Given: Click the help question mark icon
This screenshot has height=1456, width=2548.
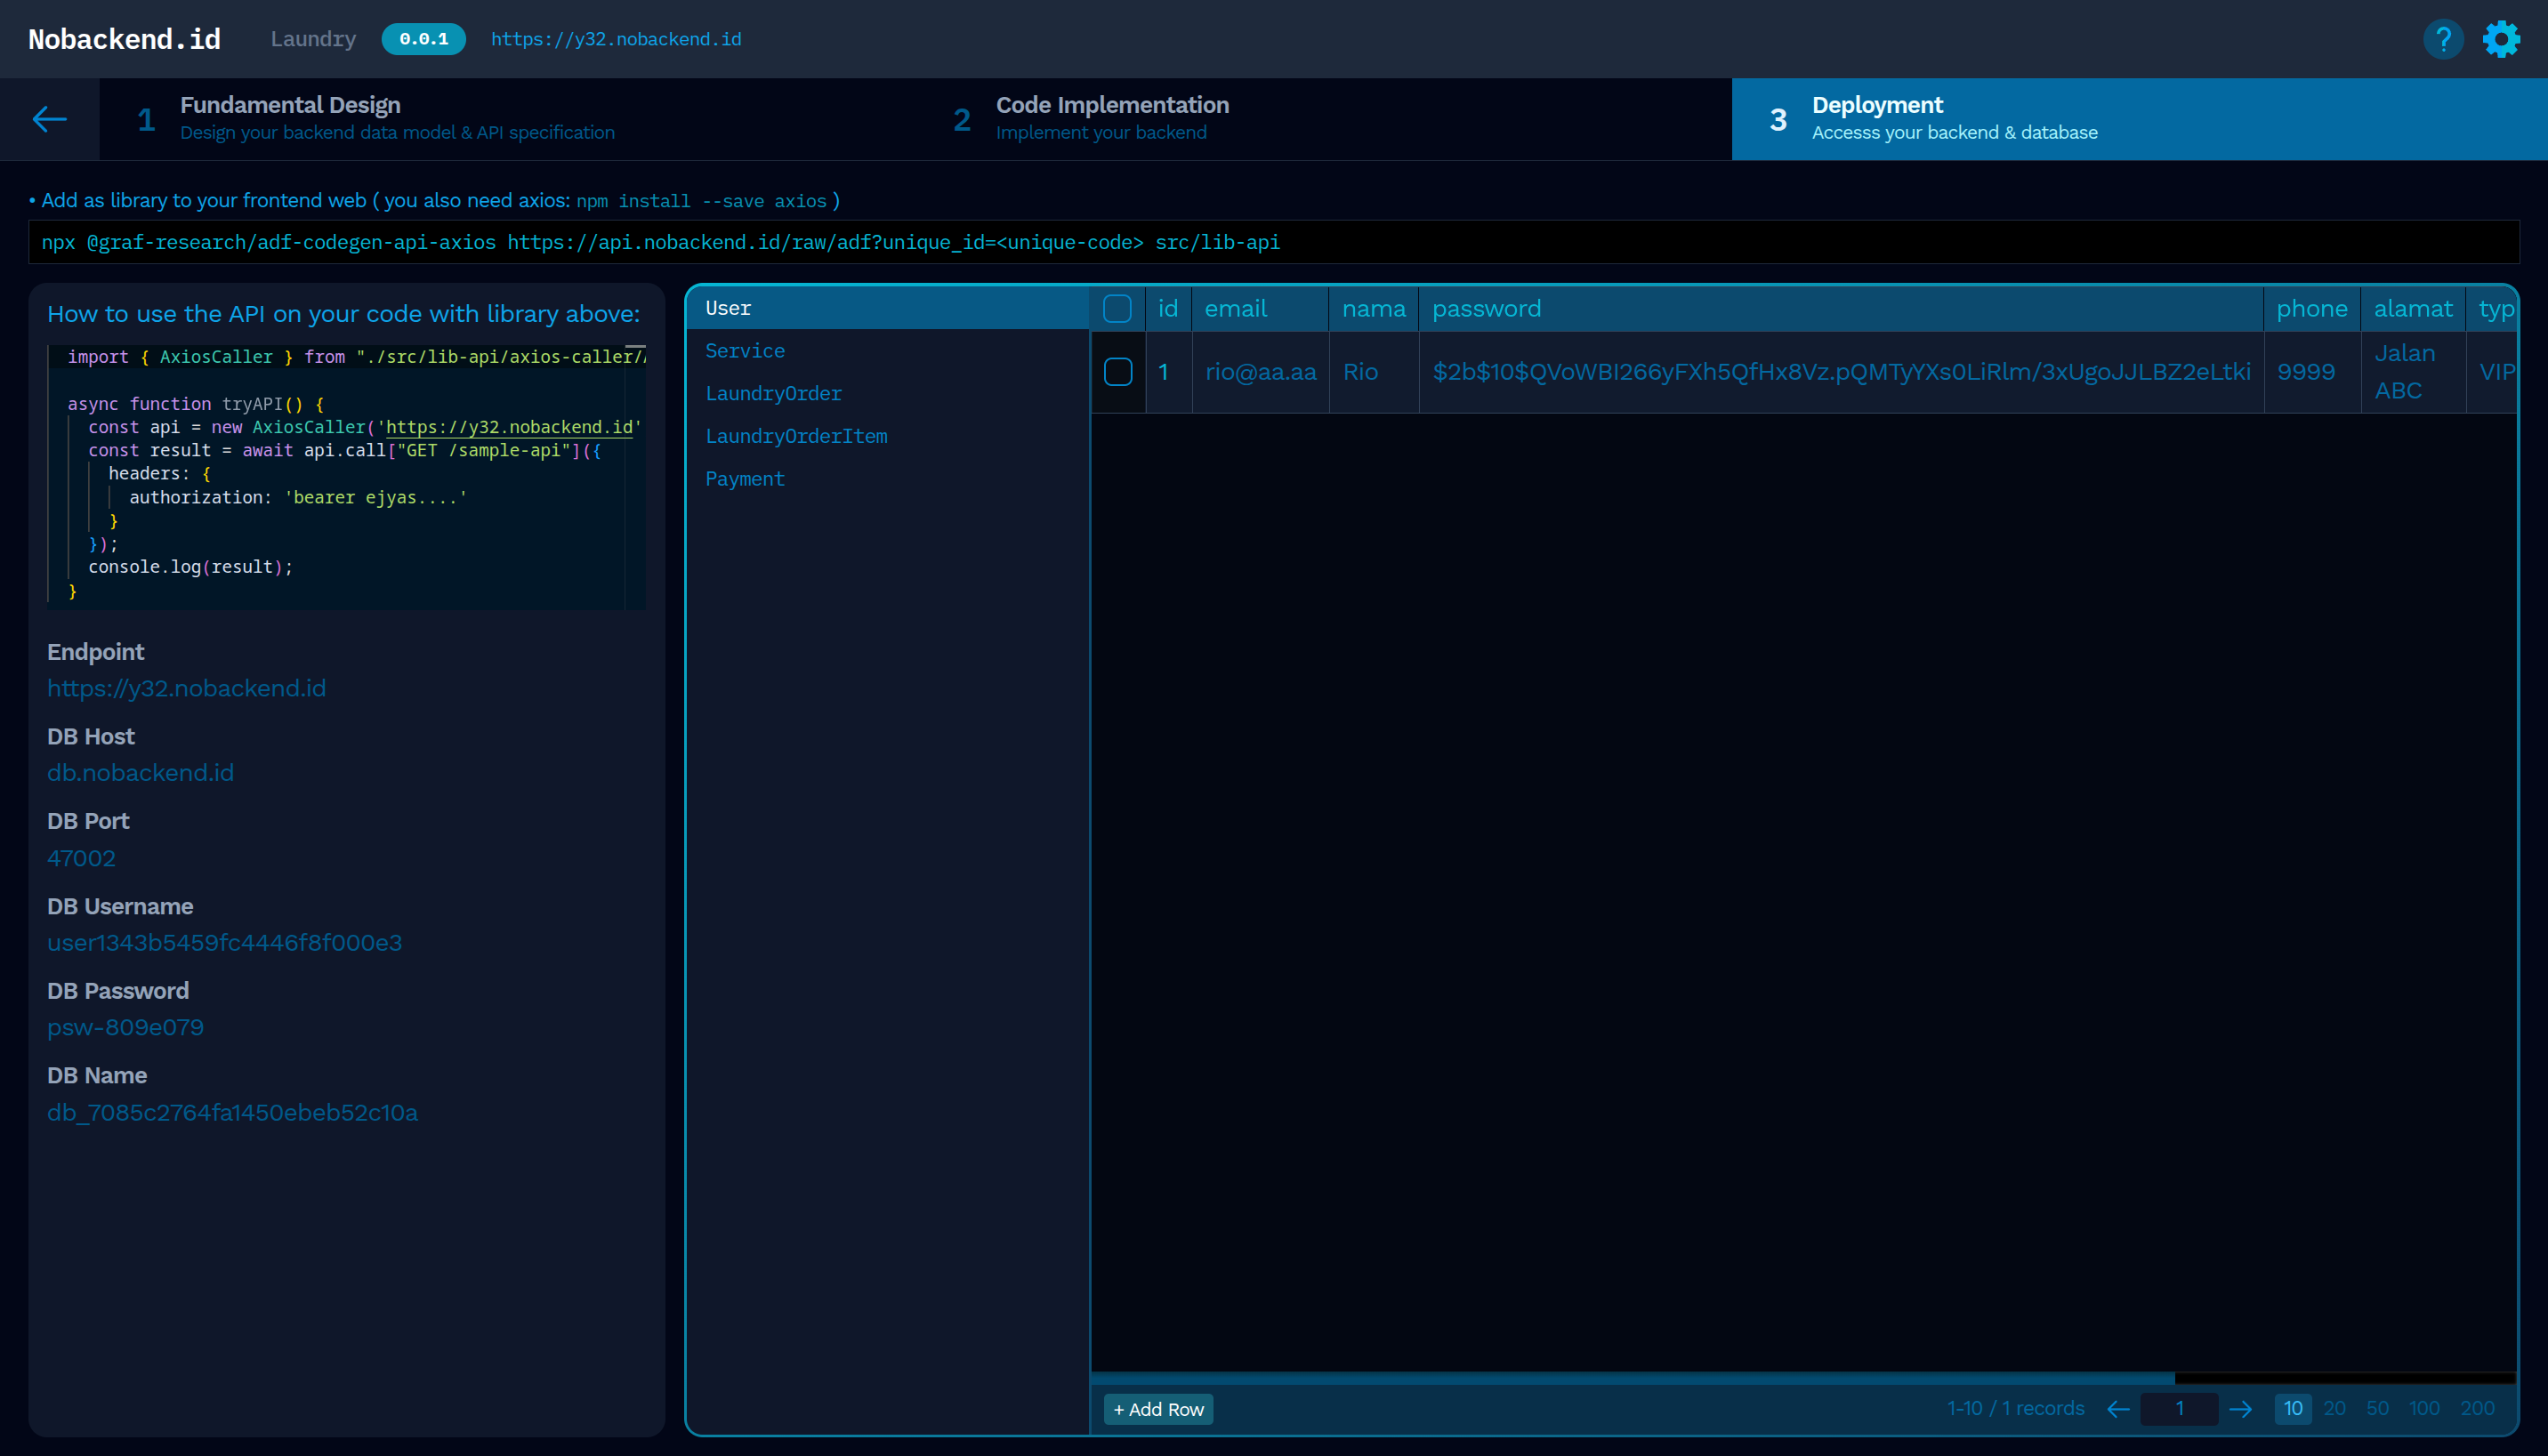Looking at the screenshot, I should [2442, 39].
